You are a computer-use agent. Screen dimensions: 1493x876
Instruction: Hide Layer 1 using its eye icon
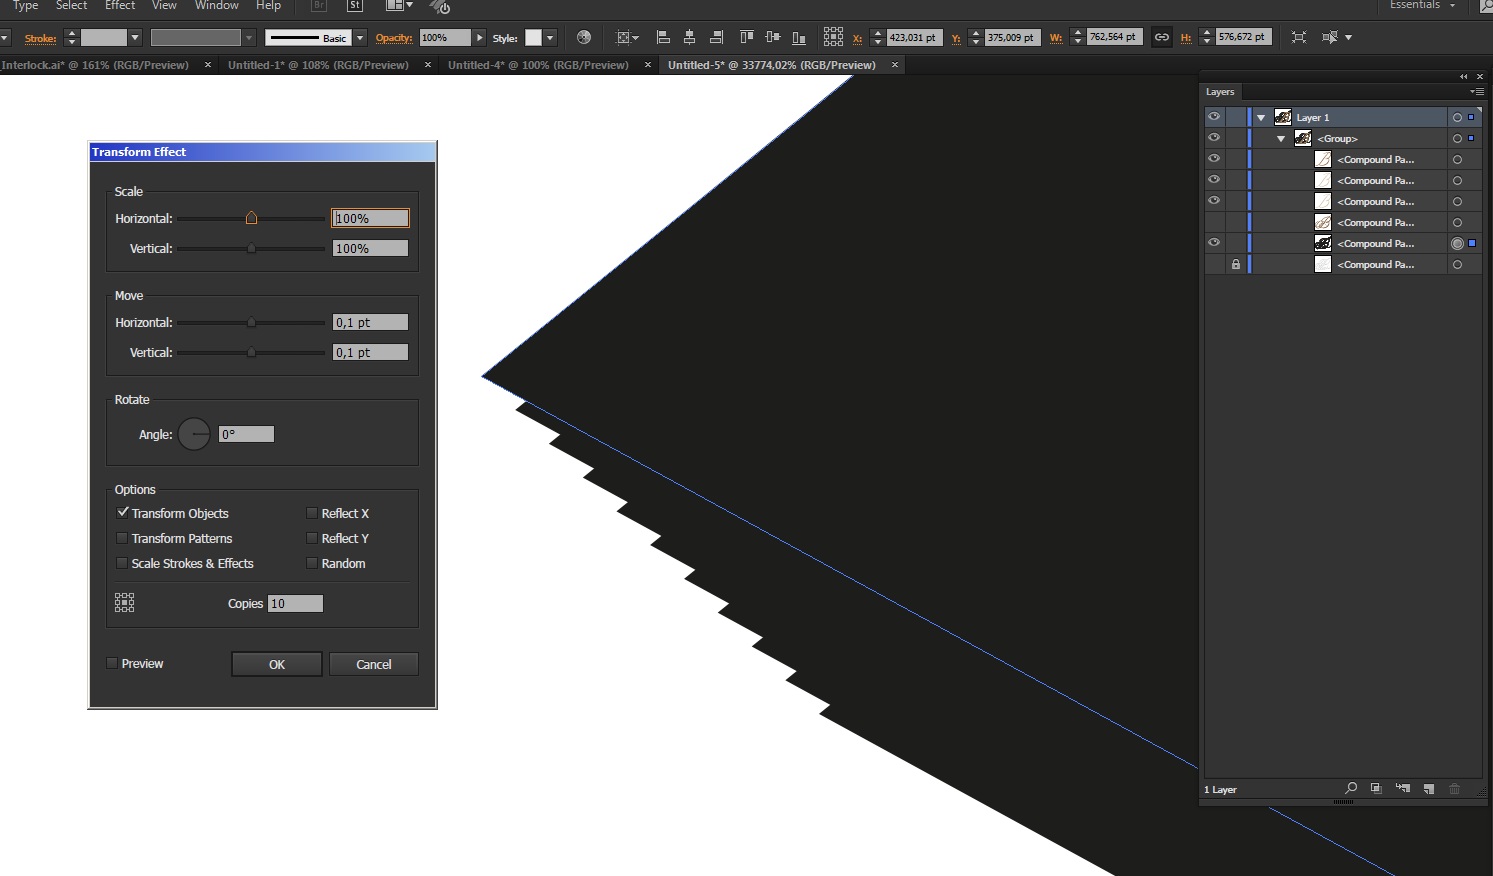click(x=1213, y=117)
